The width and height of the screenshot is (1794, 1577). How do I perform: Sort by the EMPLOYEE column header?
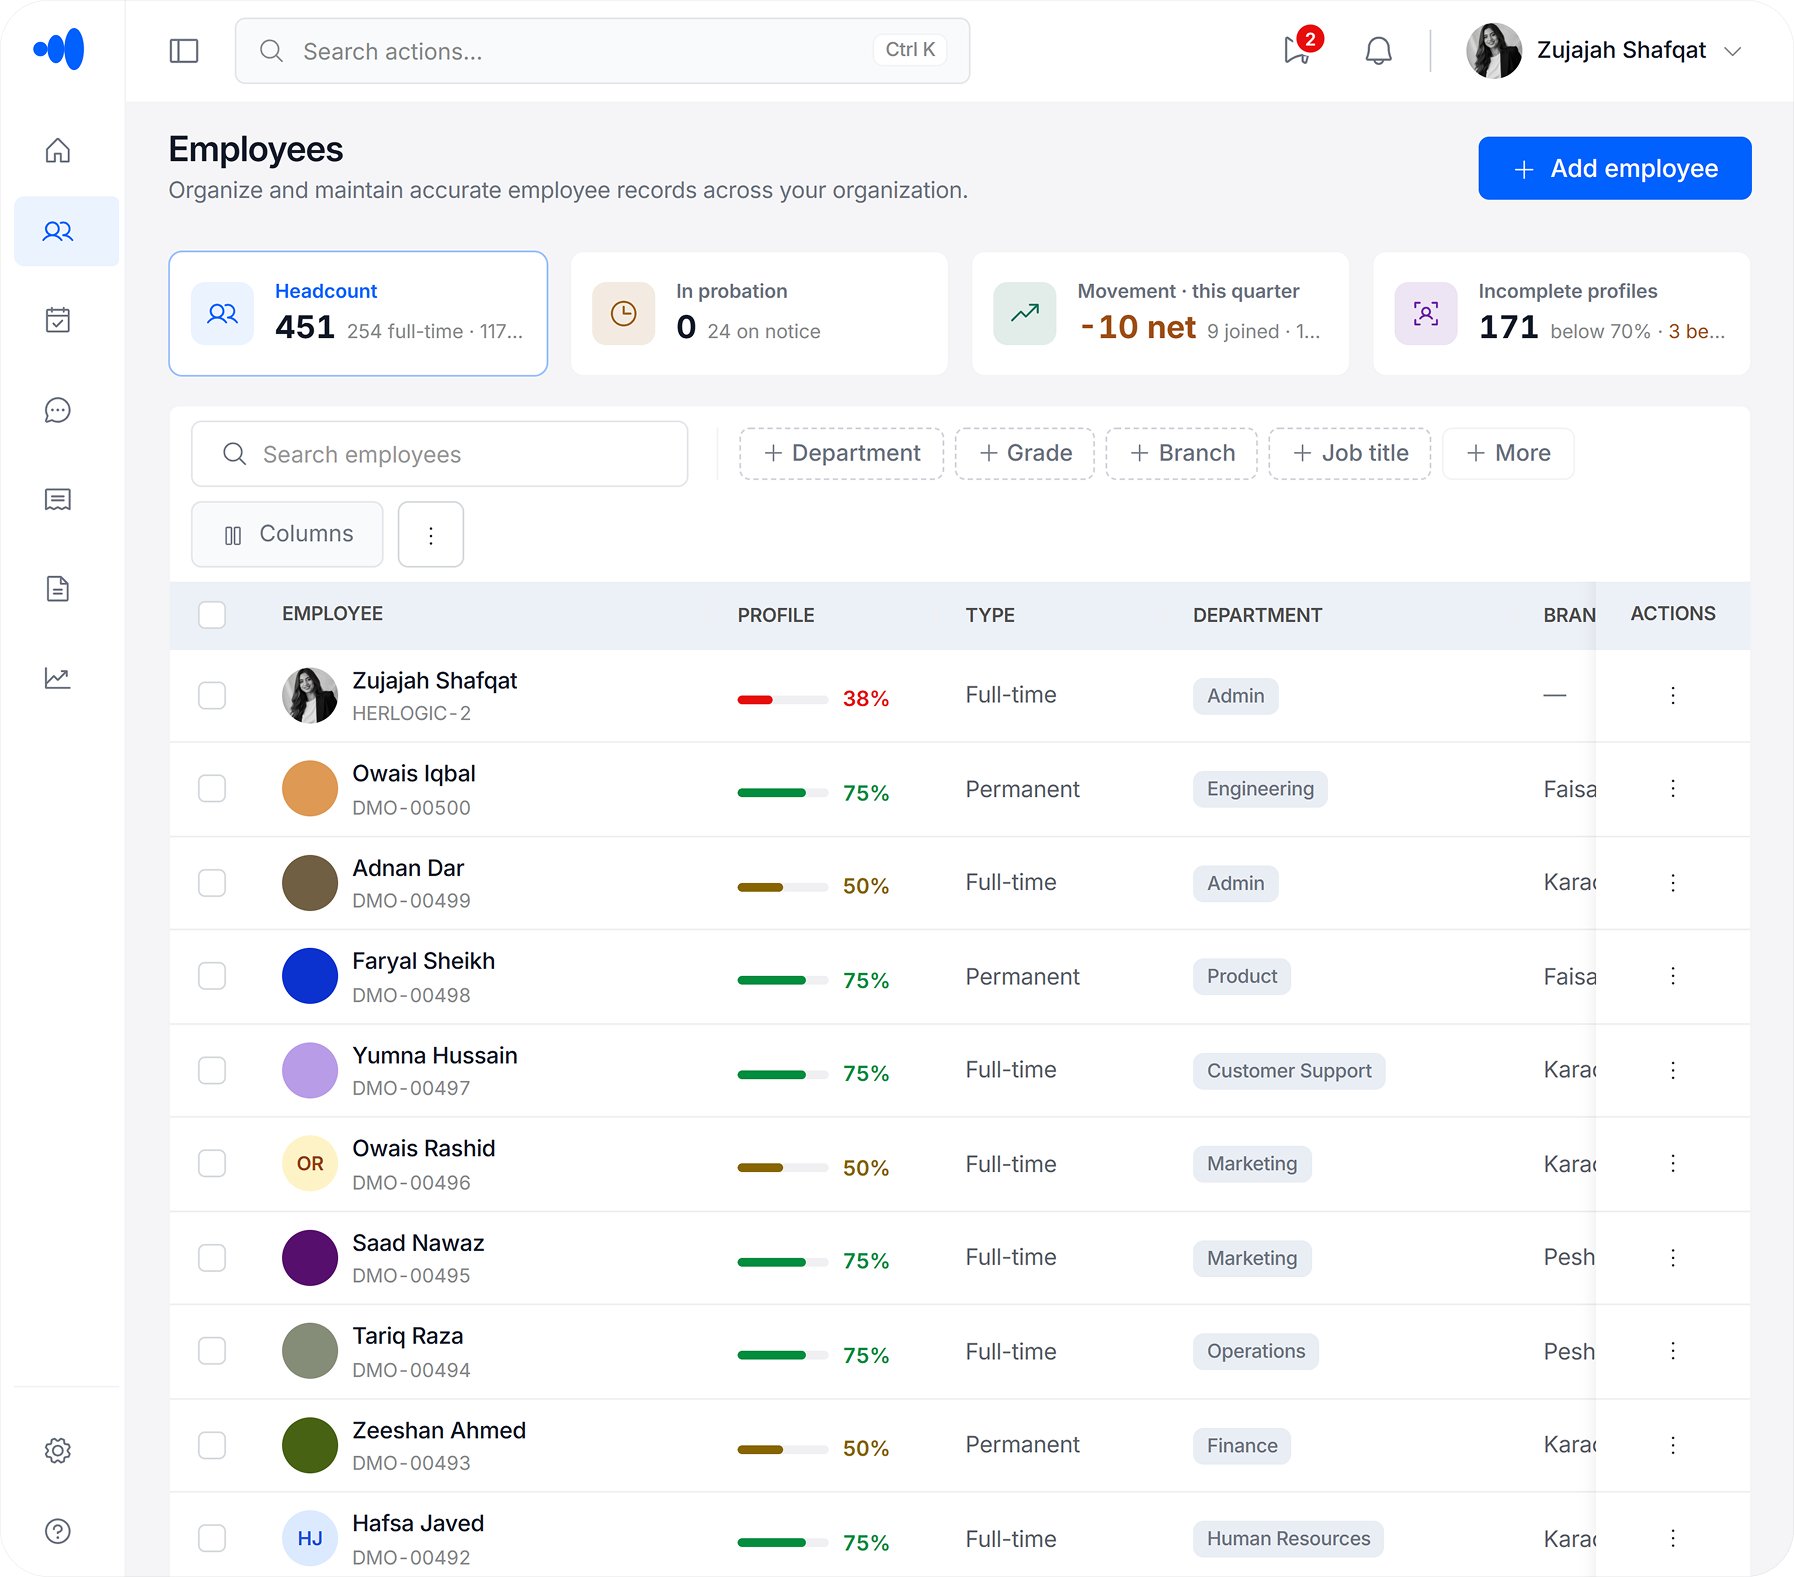pos(332,614)
